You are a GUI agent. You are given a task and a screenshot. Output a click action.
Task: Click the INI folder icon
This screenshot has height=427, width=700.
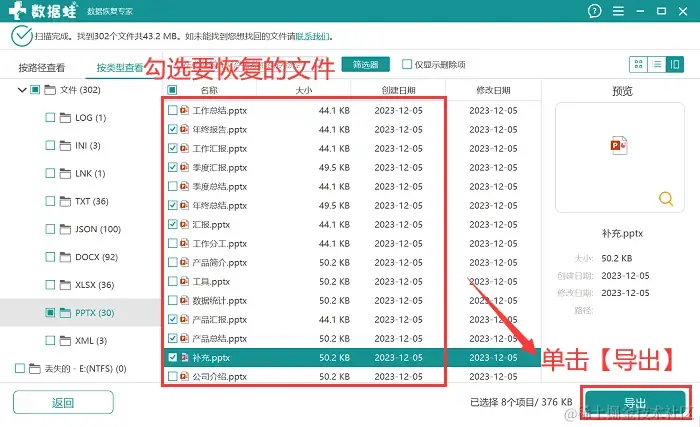pos(65,146)
